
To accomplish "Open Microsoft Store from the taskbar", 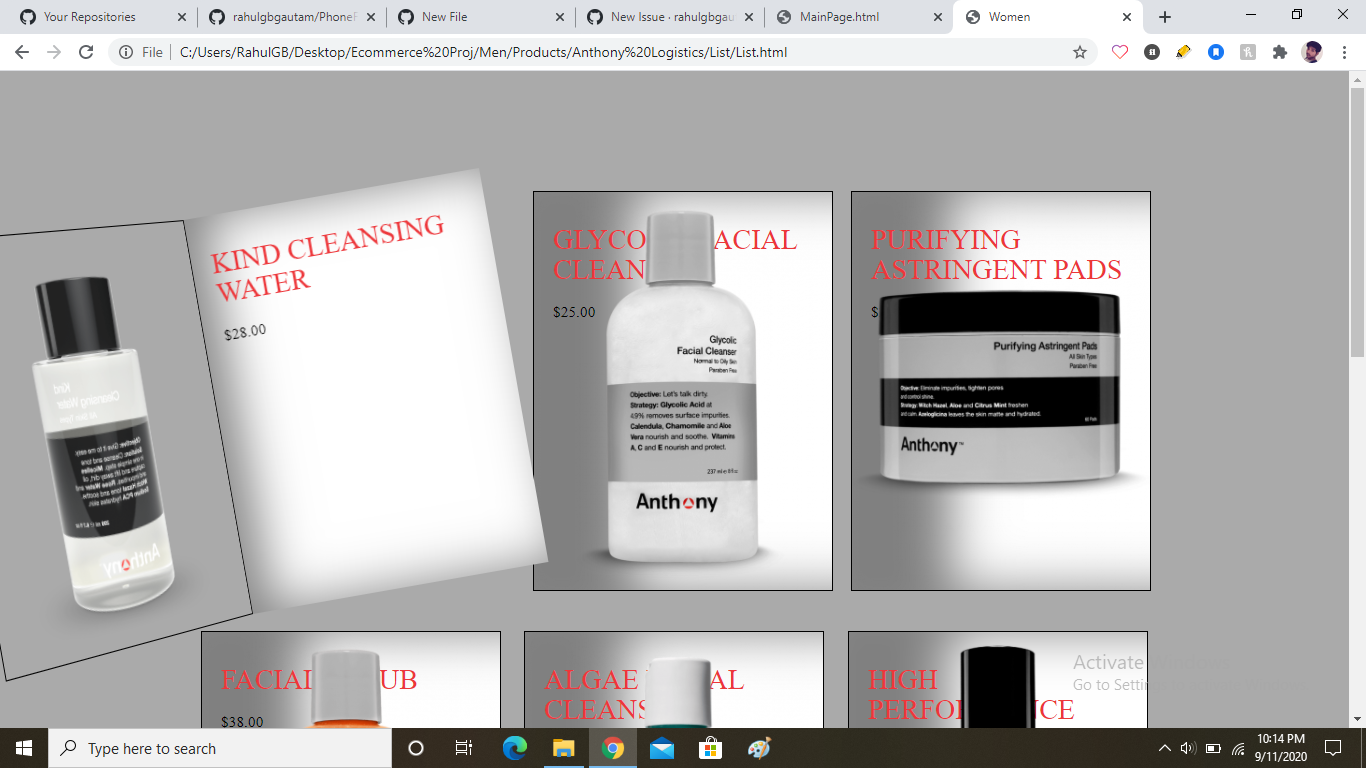I will coord(710,748).
